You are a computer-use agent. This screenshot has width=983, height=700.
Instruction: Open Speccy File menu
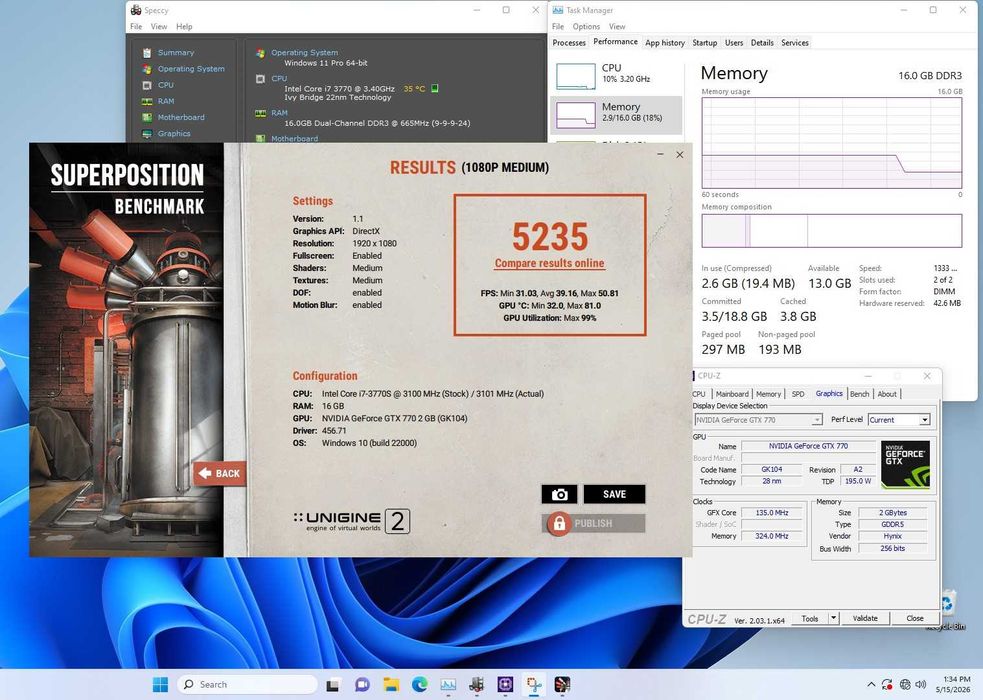(x=136, y=26)
